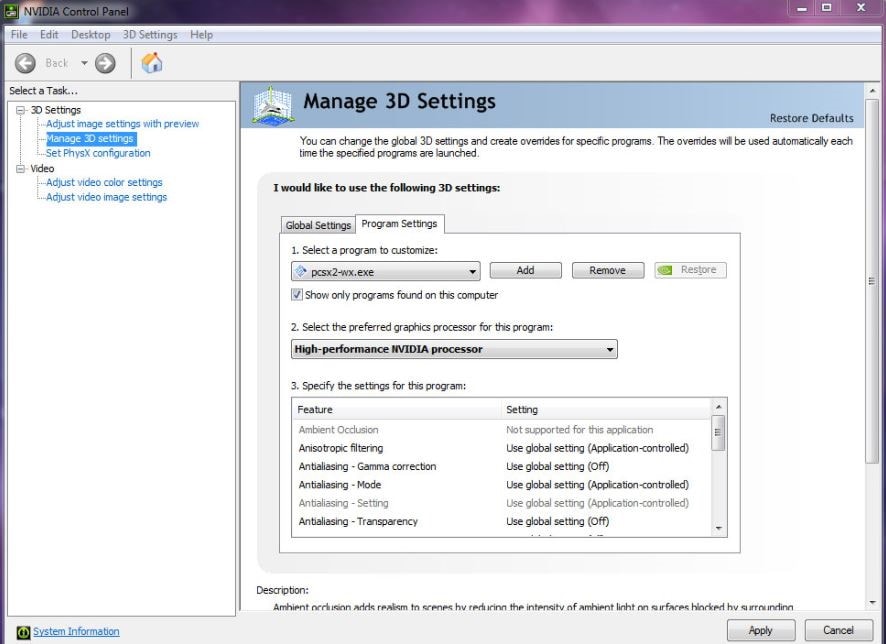Select Adjust image settings with preview
Image resolution: width=886 pixels, height=644 pixels.
click(x=123, y=124)
